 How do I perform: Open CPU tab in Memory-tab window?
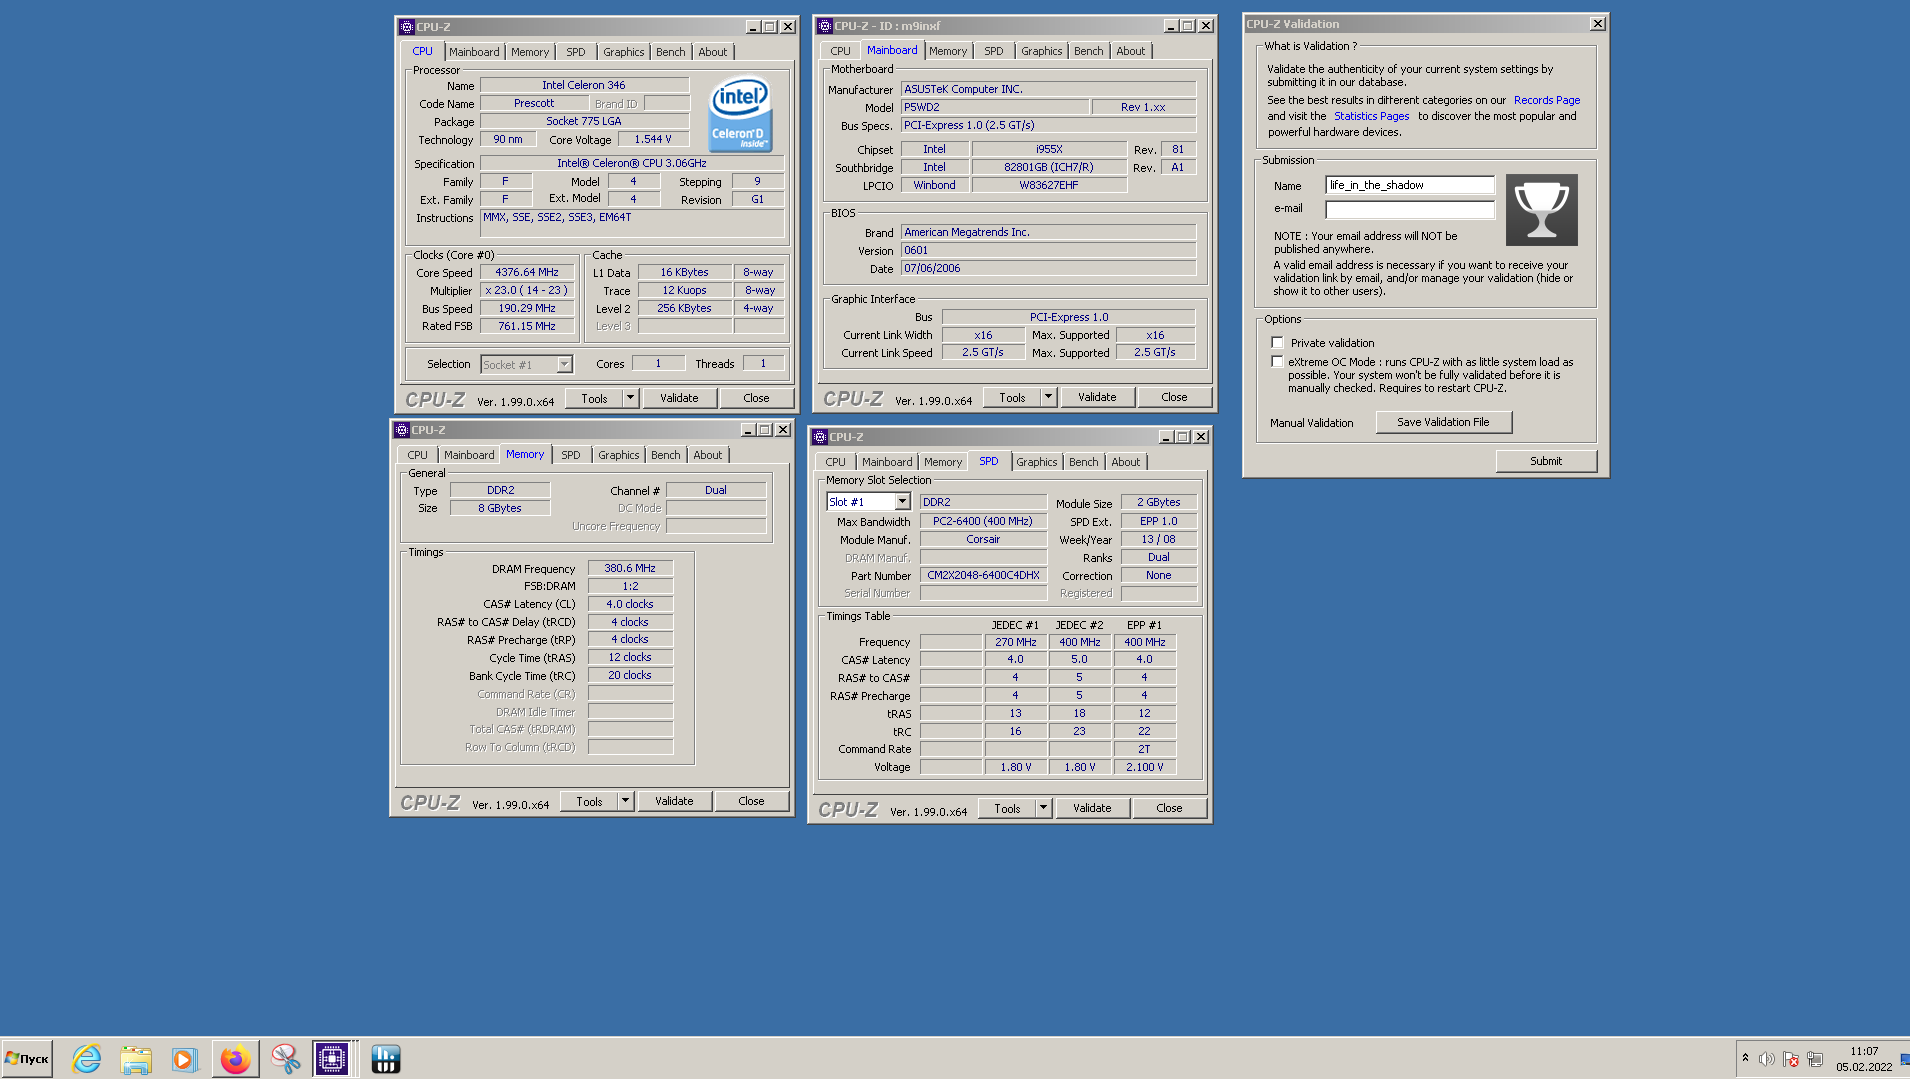pos(418,455)
